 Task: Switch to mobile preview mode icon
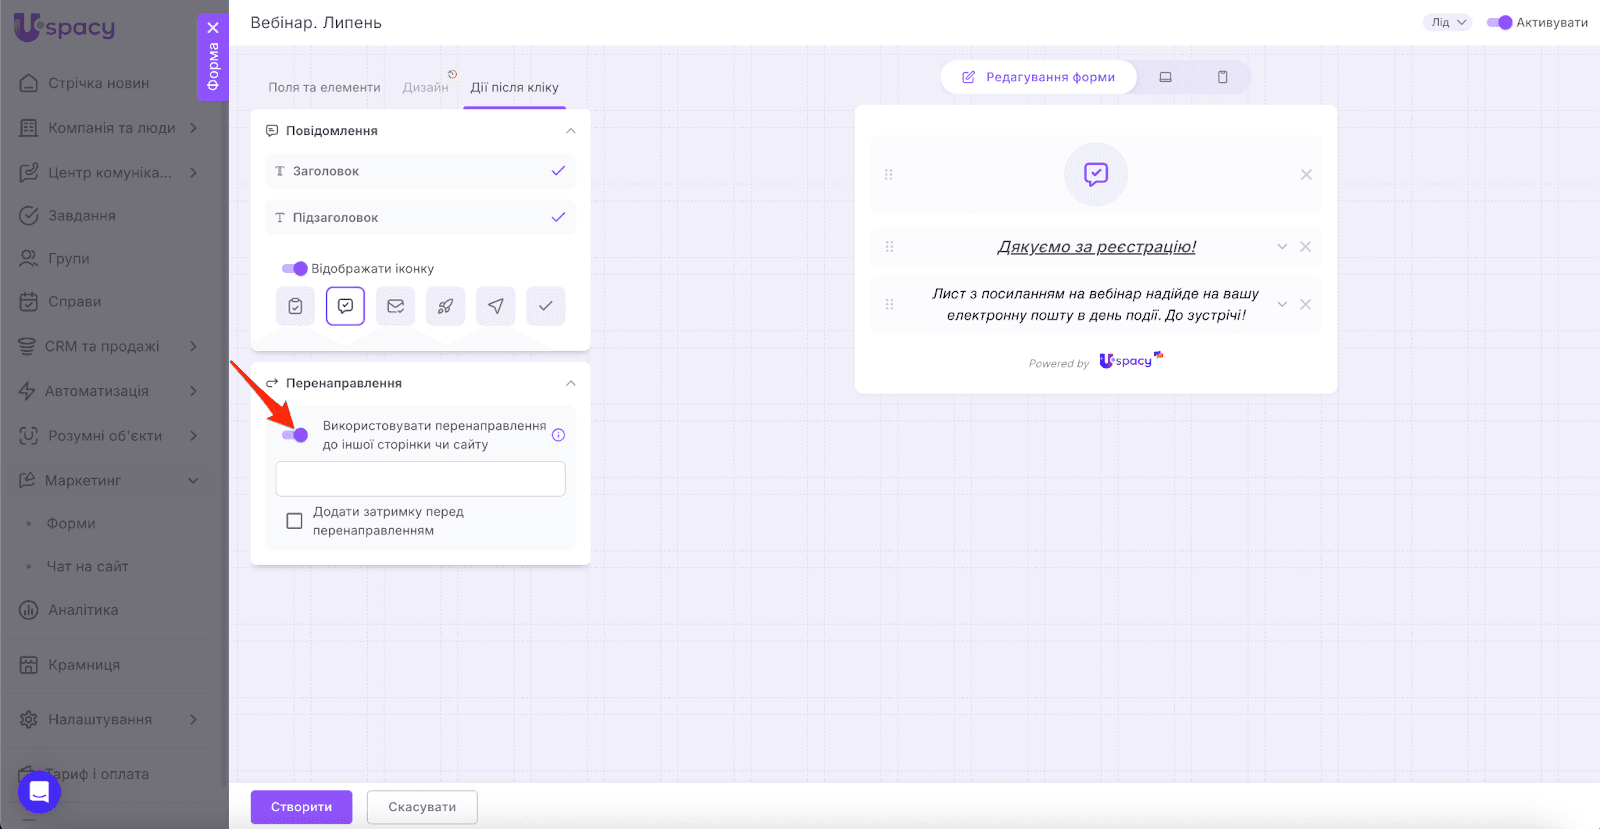[1222, 77]
